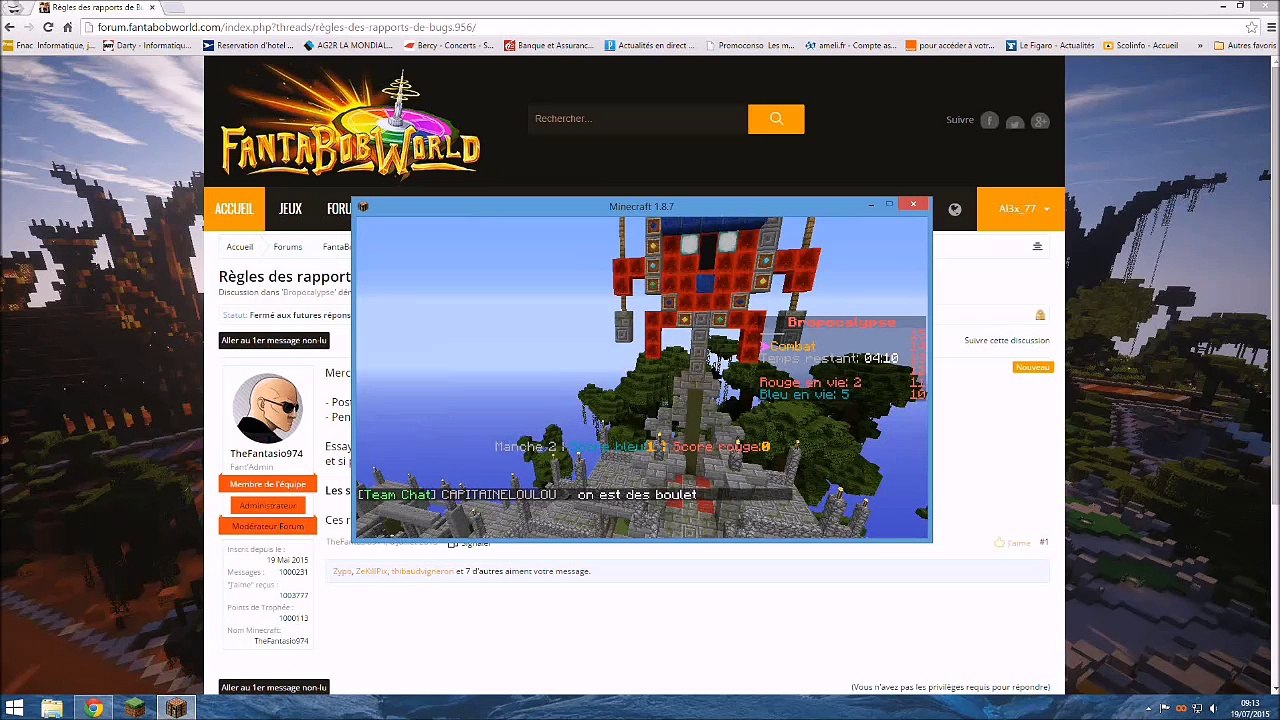Screen dimensions: 1280x720
Task: Show hidden bookmarks via the chevron
Action: click(1200, 45)
